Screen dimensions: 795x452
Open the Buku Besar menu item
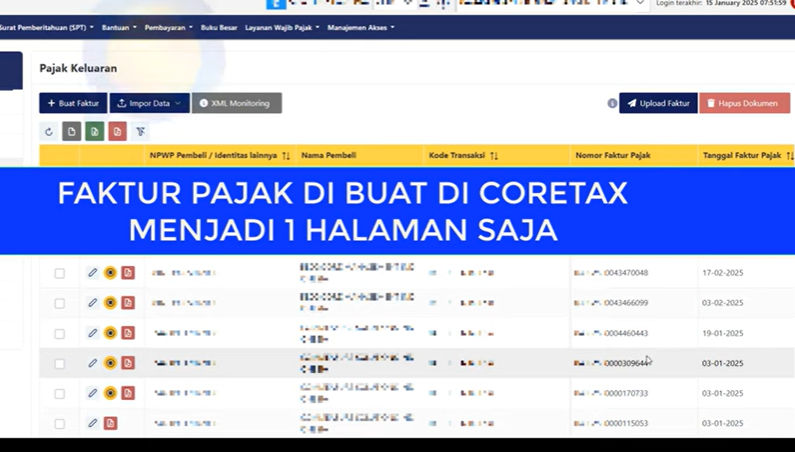point(219,27)
